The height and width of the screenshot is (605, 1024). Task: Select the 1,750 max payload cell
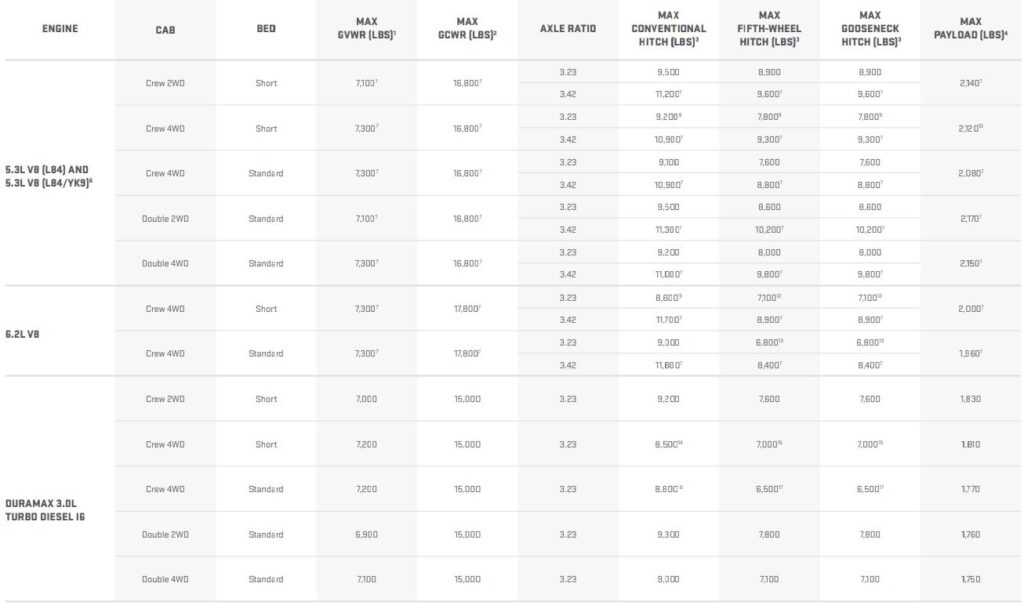[x=970, y=579]
